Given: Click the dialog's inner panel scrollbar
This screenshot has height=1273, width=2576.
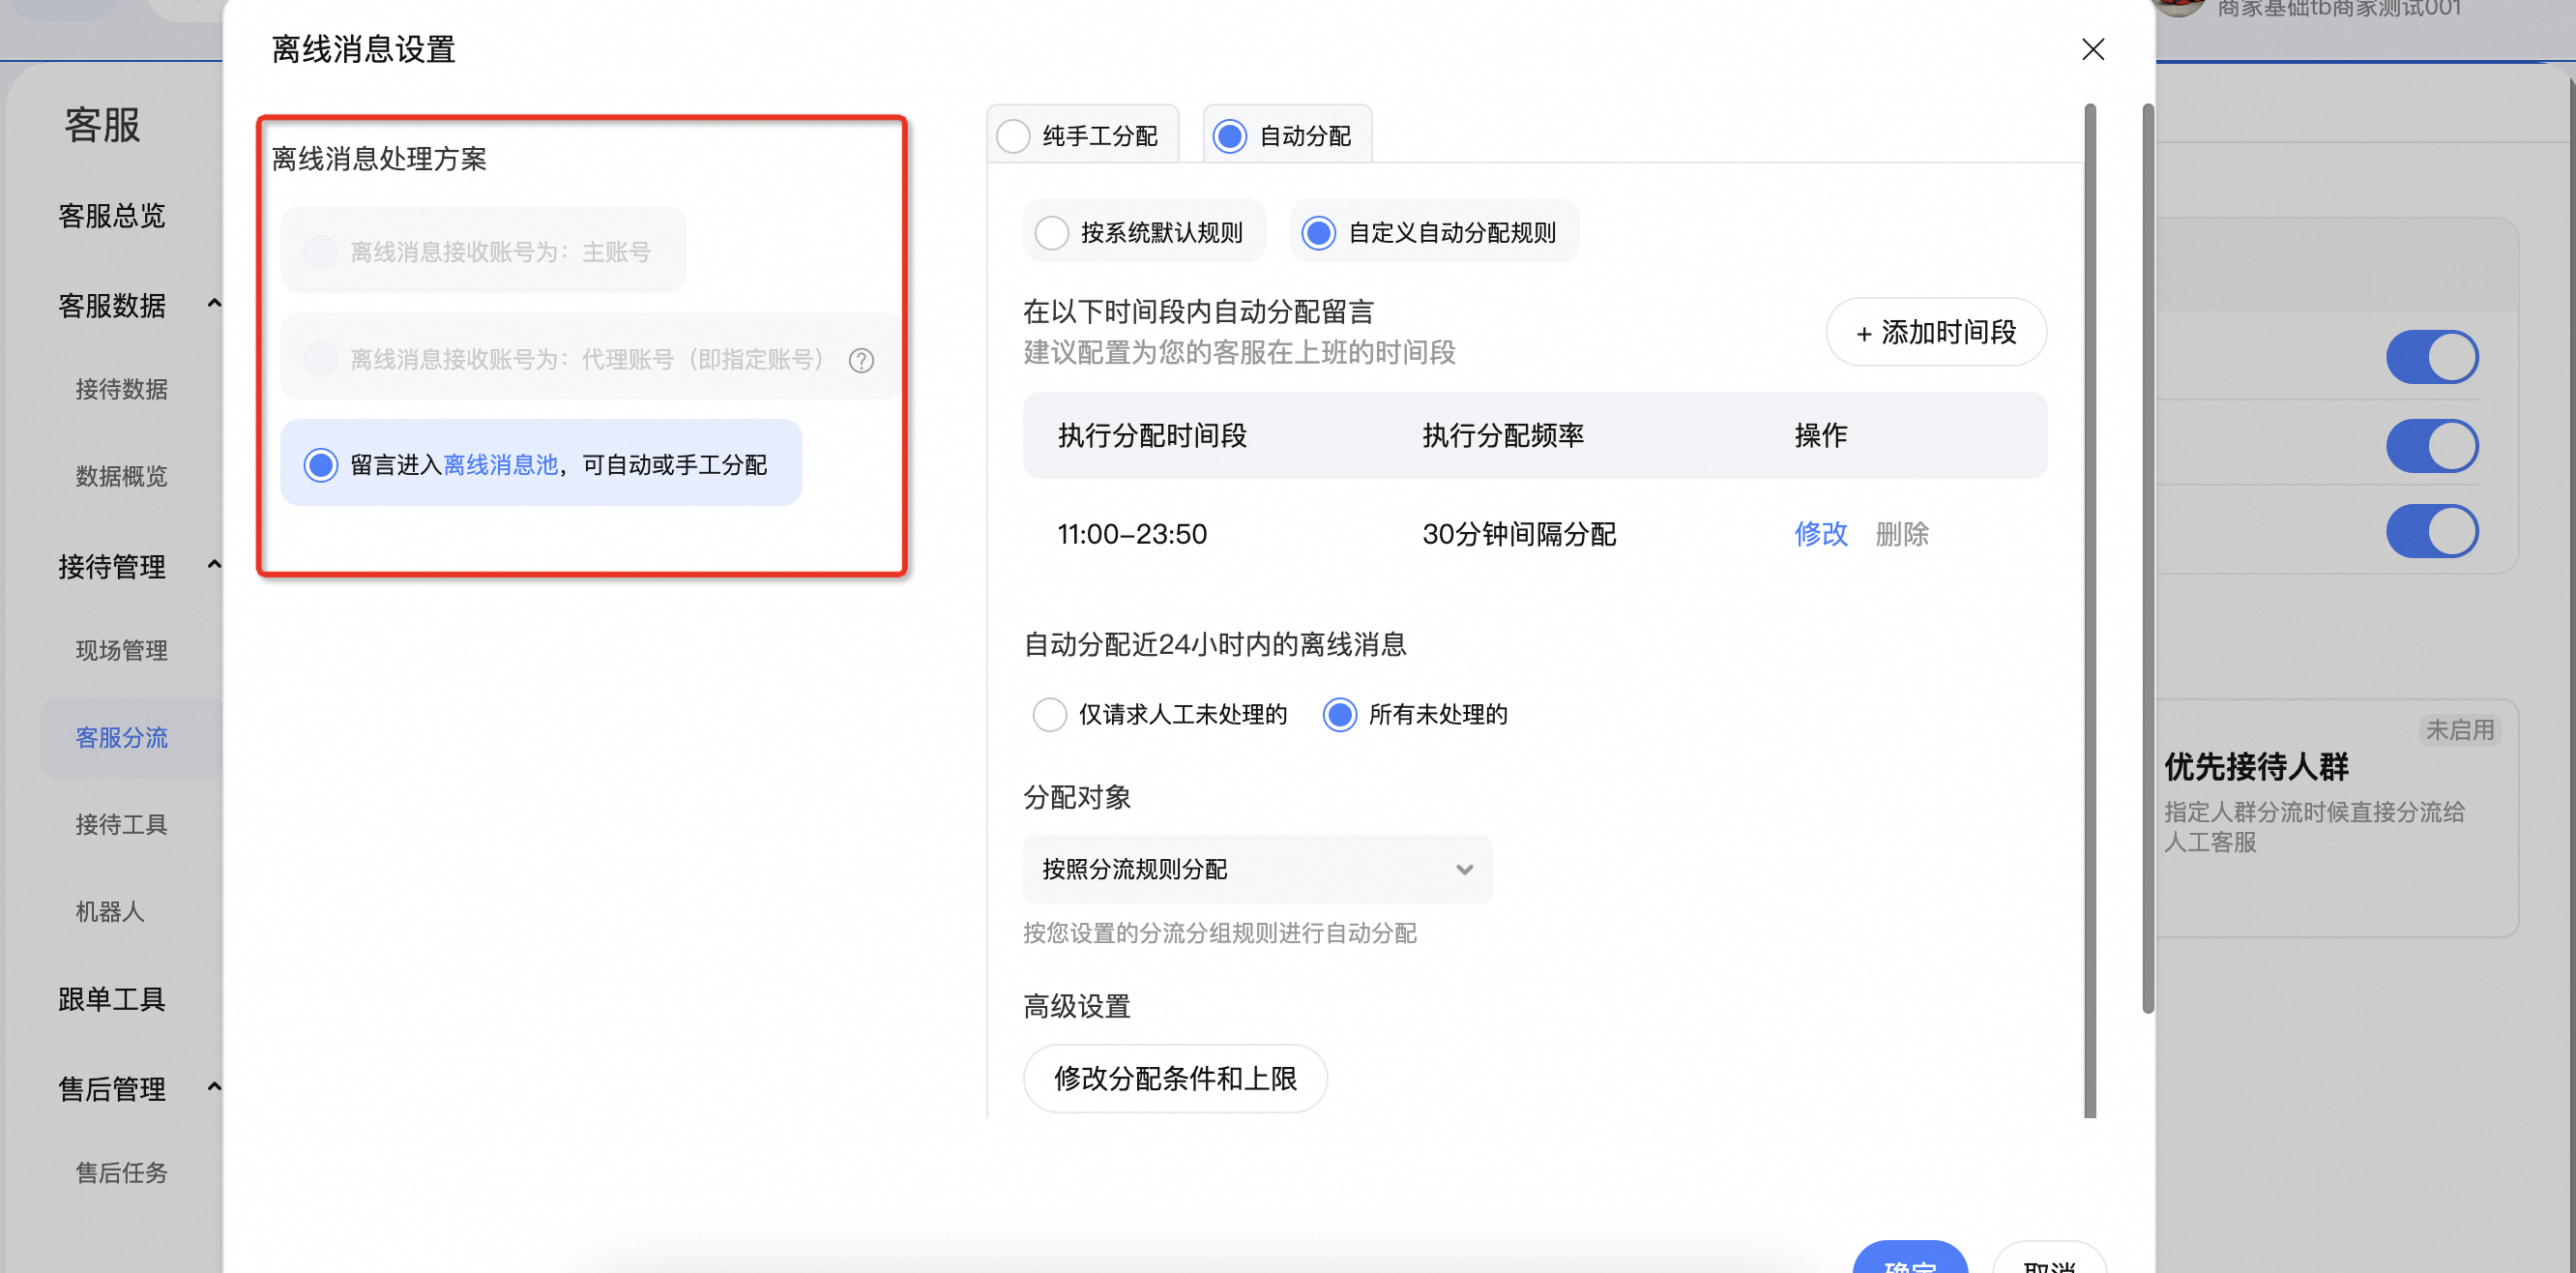Looking at the screenshot, I should coord(2089,610).
